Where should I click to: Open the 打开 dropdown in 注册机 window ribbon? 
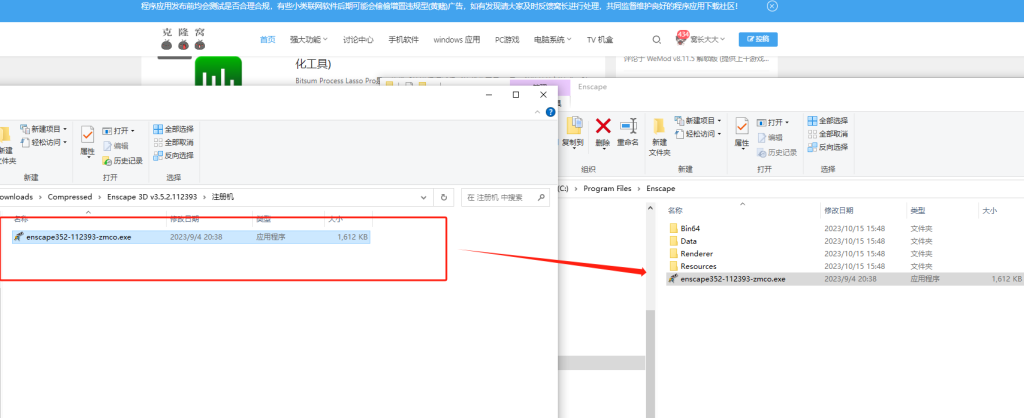pyautogui.click(x=119, y=131)
